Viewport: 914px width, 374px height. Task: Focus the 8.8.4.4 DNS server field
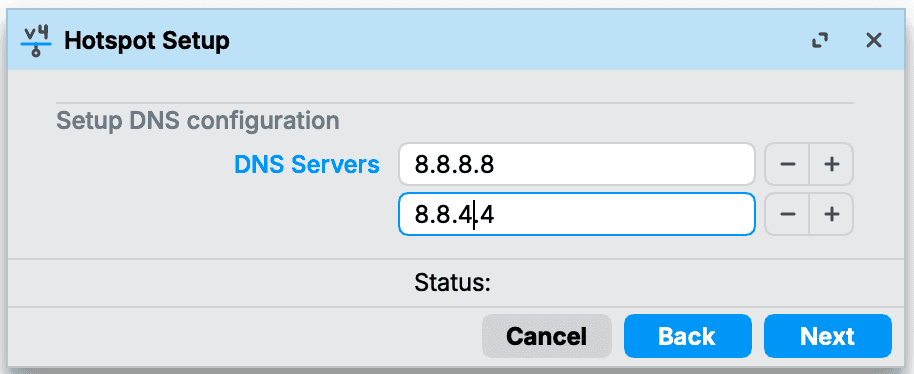(x=576, y=214)
